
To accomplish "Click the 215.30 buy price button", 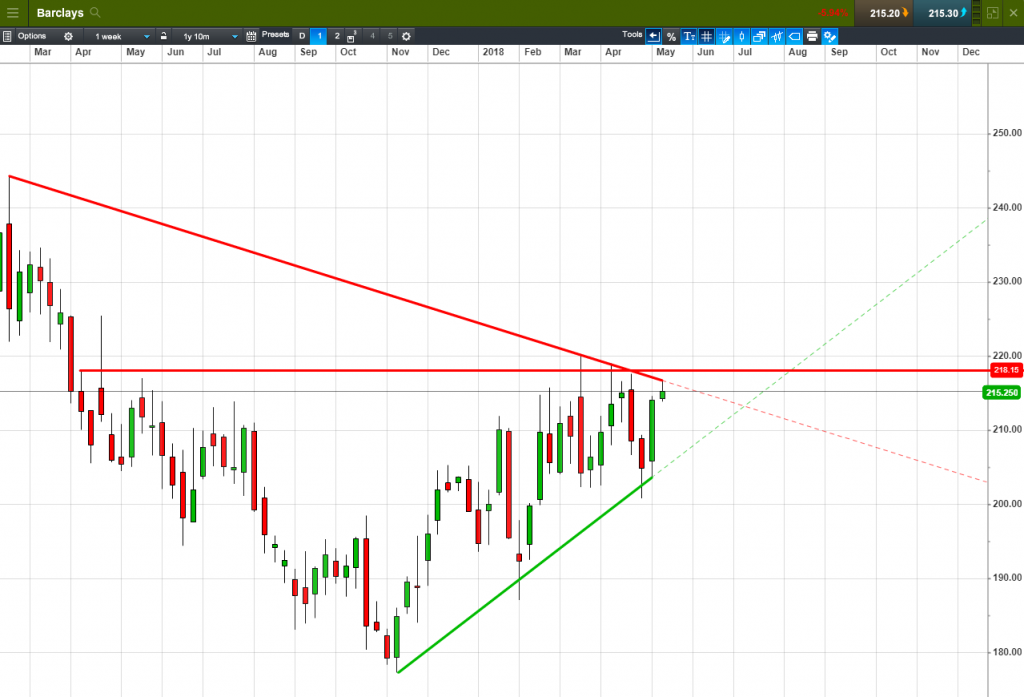I will (x=942, y=13).
